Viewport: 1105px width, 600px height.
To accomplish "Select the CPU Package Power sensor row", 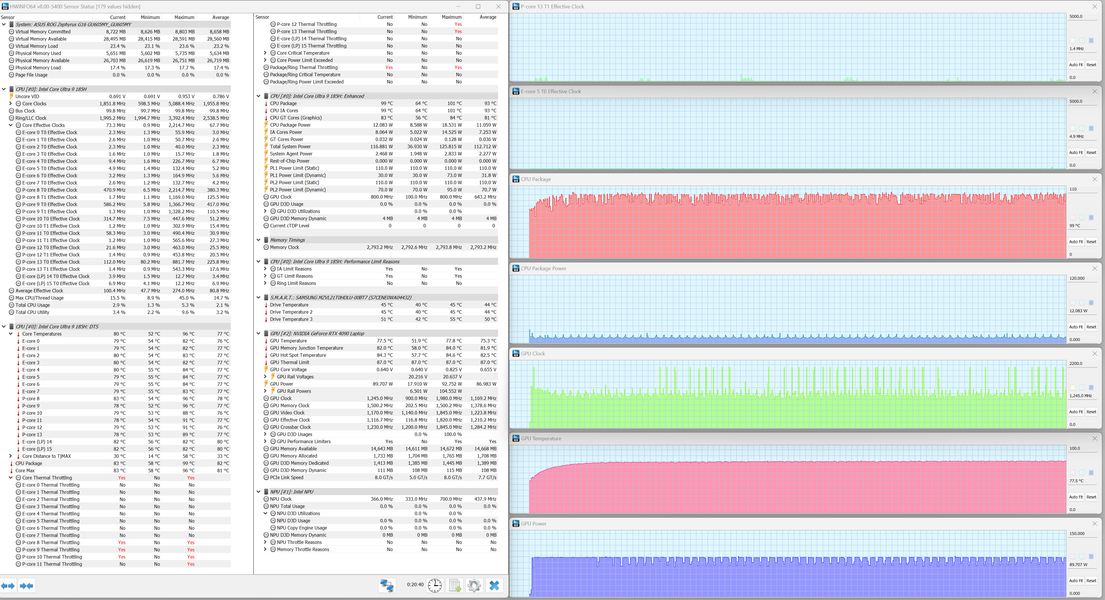I will [381, 125].
